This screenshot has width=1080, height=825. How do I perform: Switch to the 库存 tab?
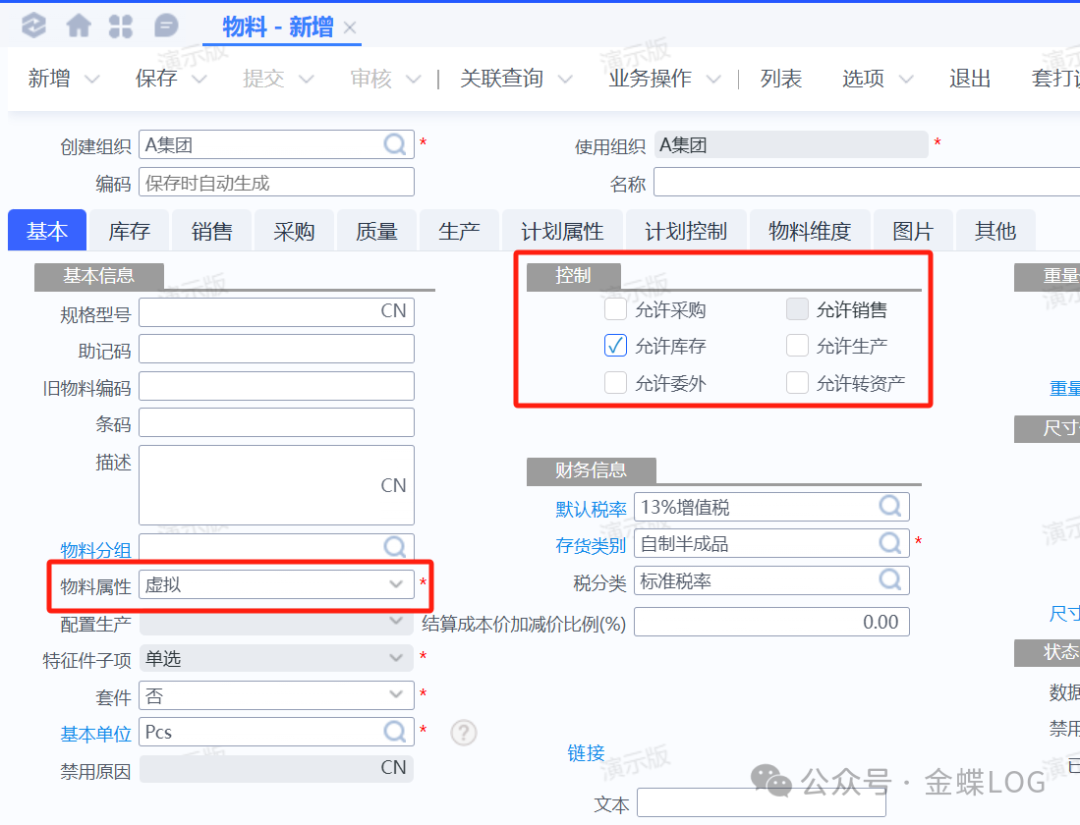click(x=129, y=232)
